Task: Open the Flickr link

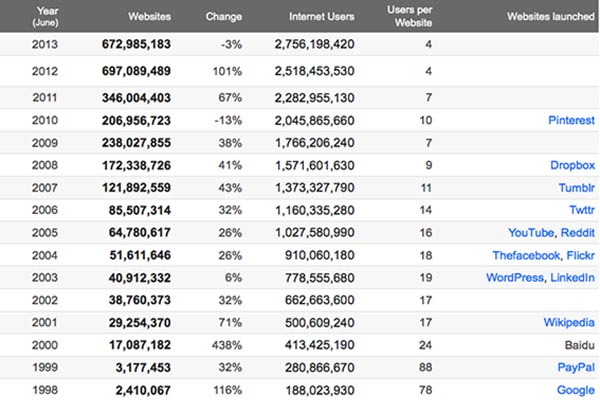Action: (580, 255)
